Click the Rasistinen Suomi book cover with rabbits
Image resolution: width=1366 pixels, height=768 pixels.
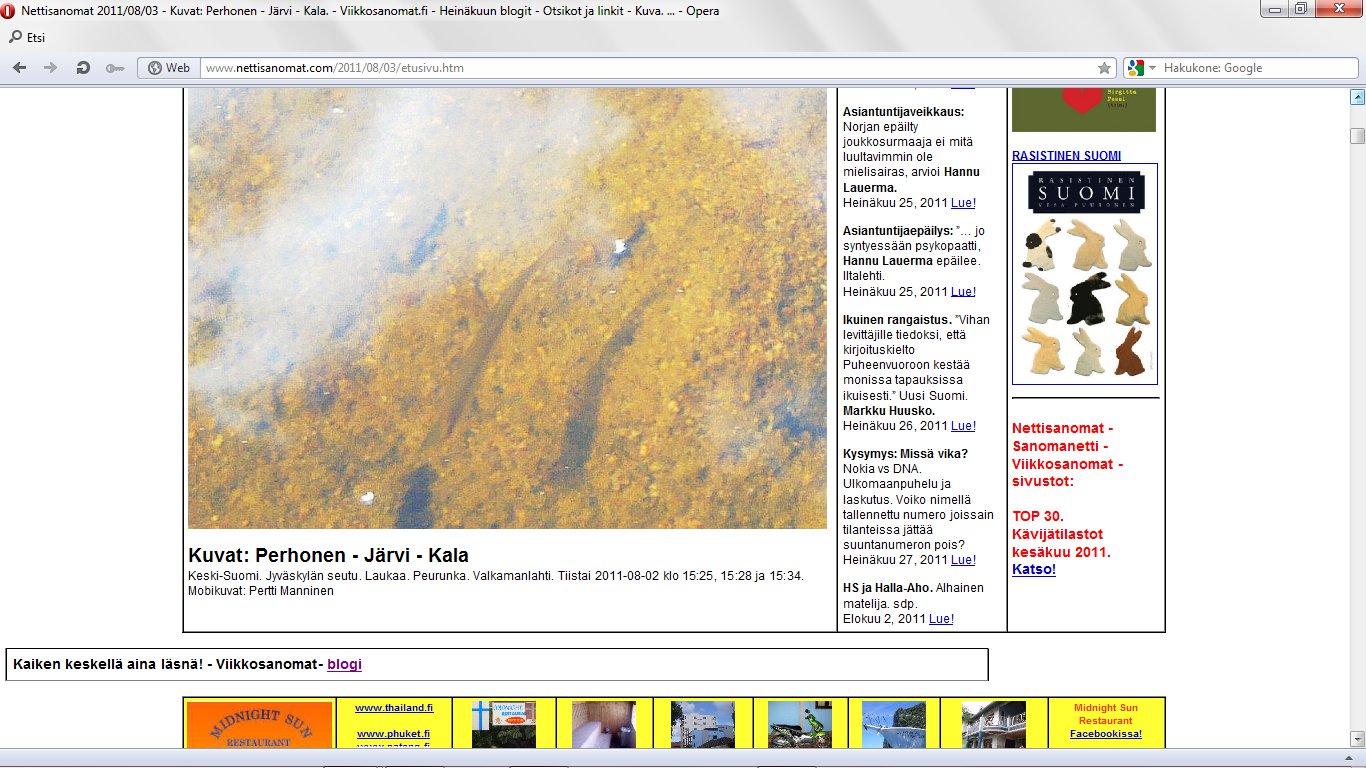1084,274
